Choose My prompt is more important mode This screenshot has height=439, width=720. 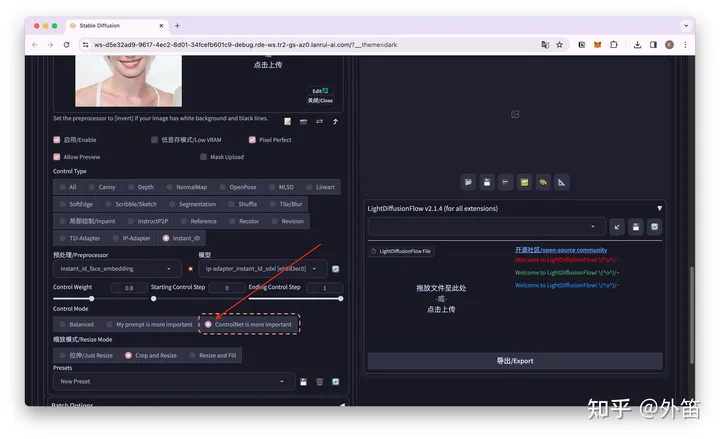(x=149, y=325)
